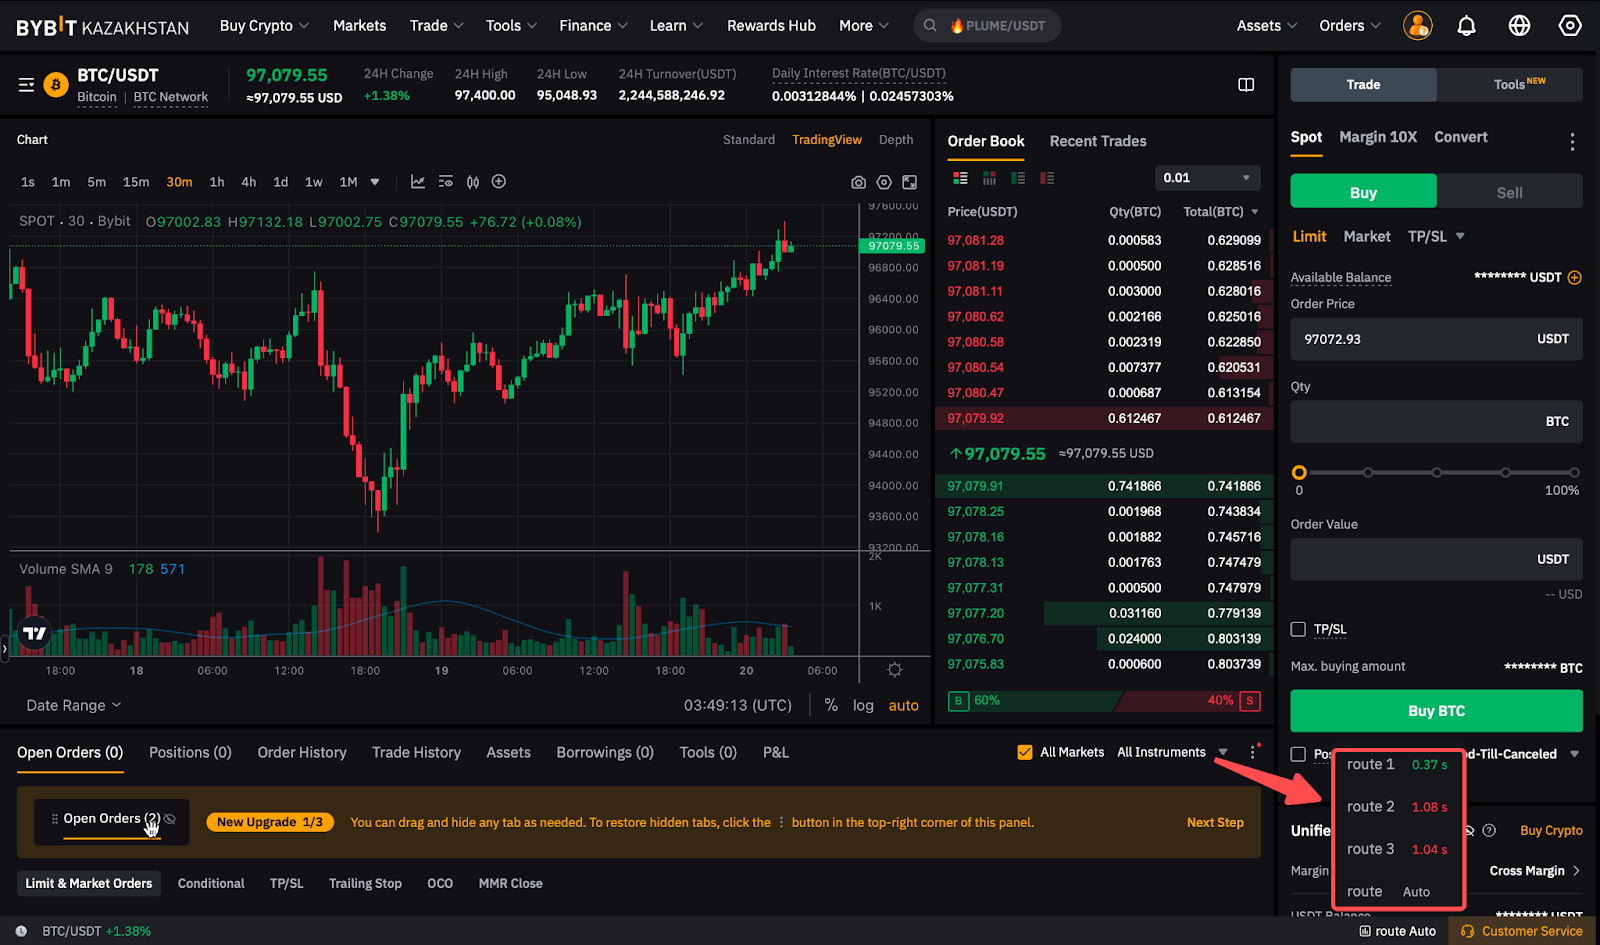Uncheck the All Markets checkbox

pos(1024,752)
